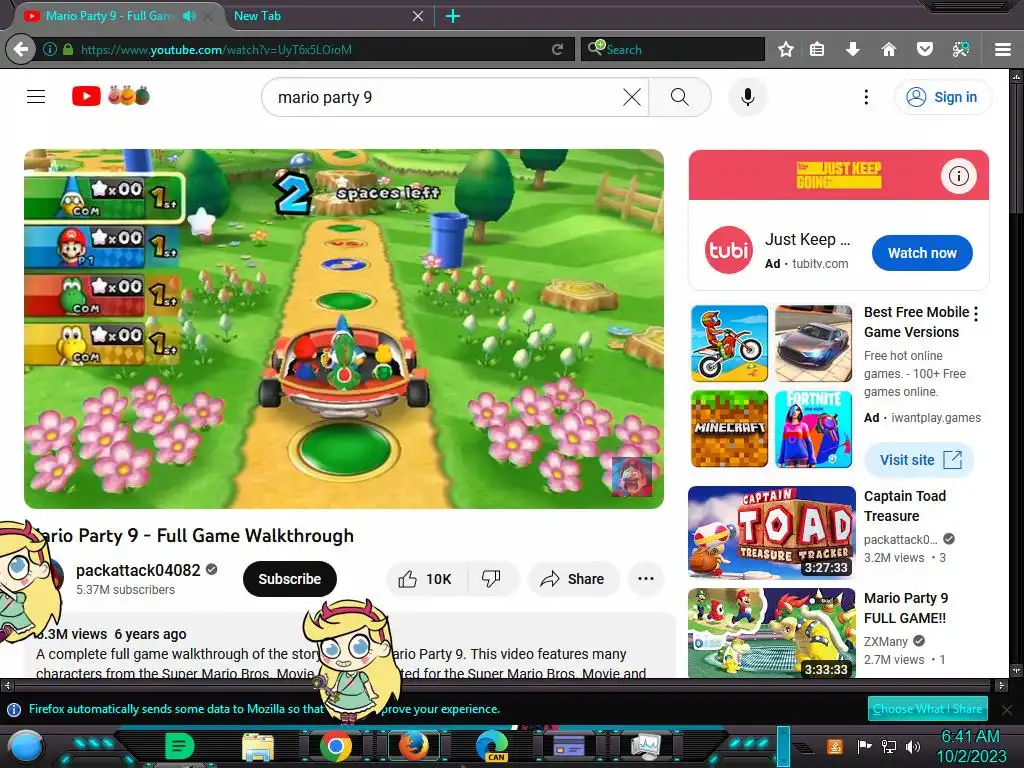Image resolution: width=1024 pixels, height=768 pixels.
Task: Subscribe to packattack04082 channel
Action: pyautogui.click(x=289, y=579)
